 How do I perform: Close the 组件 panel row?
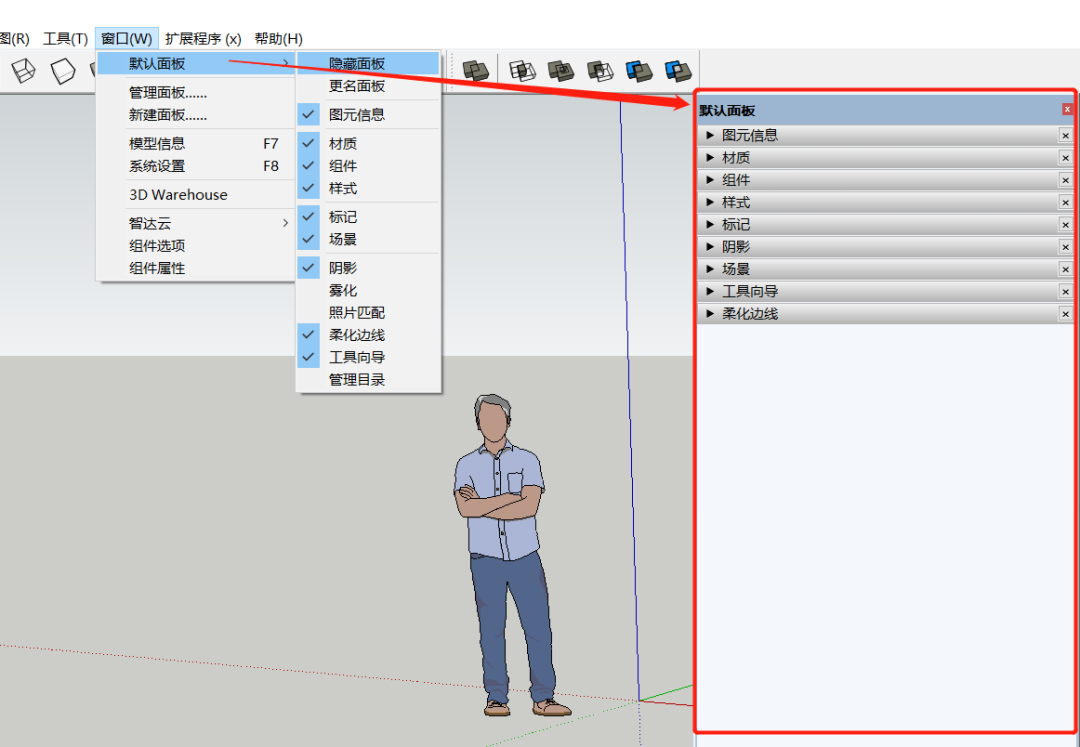[x=1066, y=180]
